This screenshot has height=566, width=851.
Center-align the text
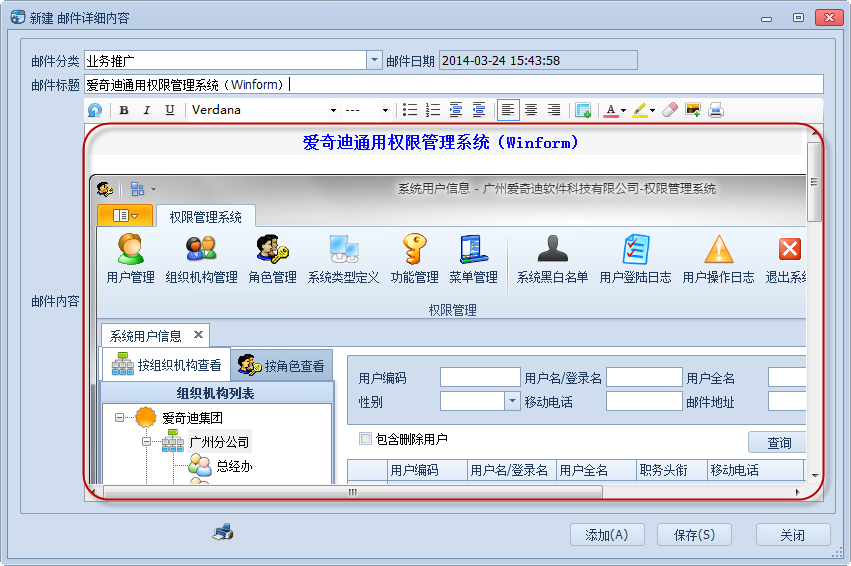[x=531, y=110]
